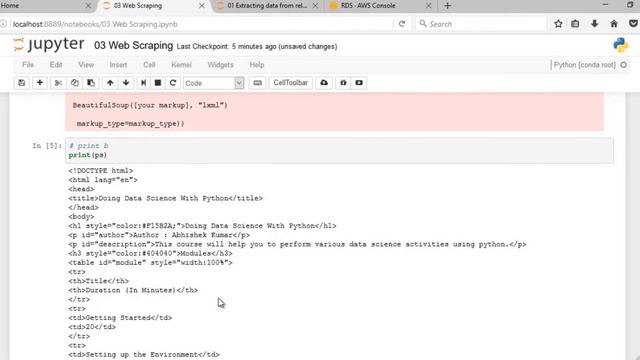Bookmark this page with the star icon
640x360 pixels.
558,24
